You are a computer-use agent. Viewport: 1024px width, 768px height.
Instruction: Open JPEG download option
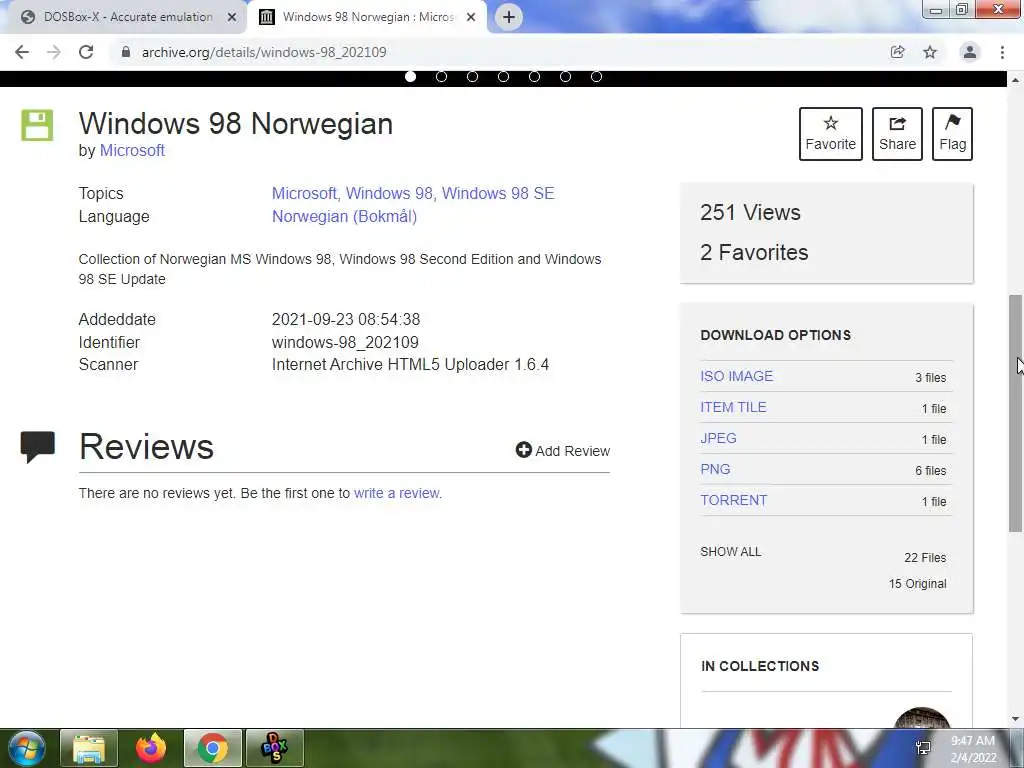coord(718,438)
